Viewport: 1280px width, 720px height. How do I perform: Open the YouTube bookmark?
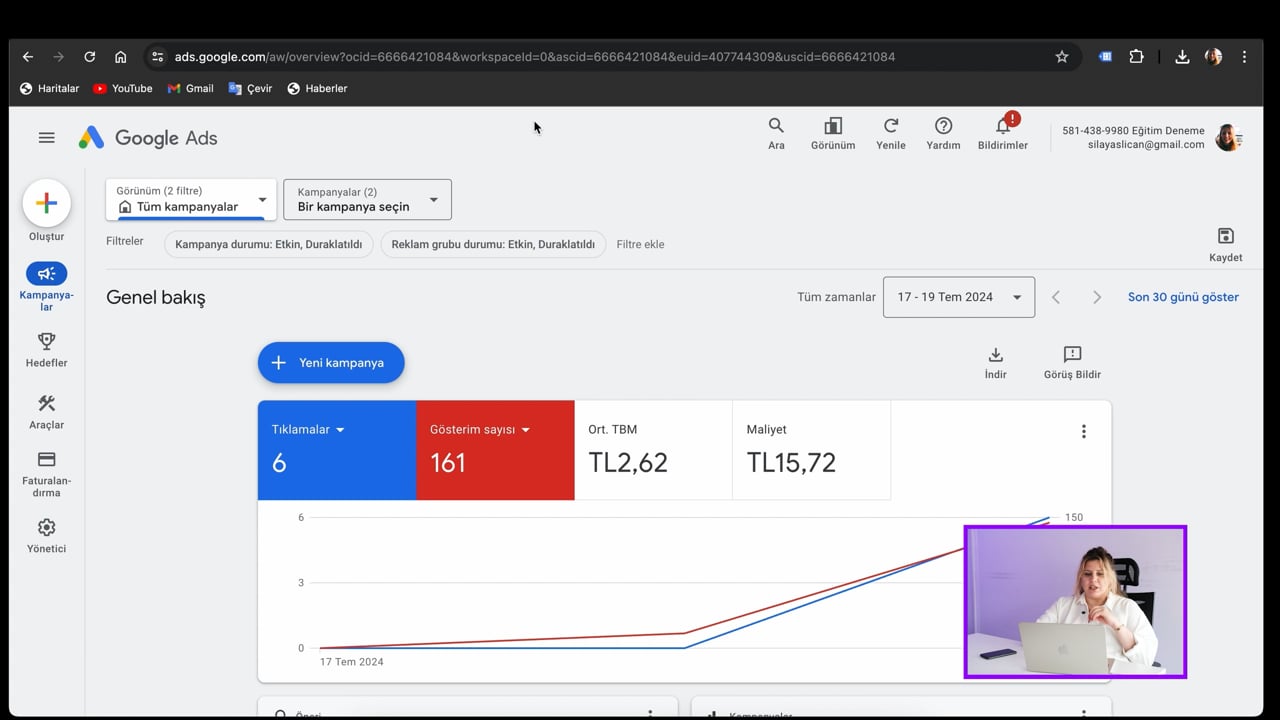123,88
